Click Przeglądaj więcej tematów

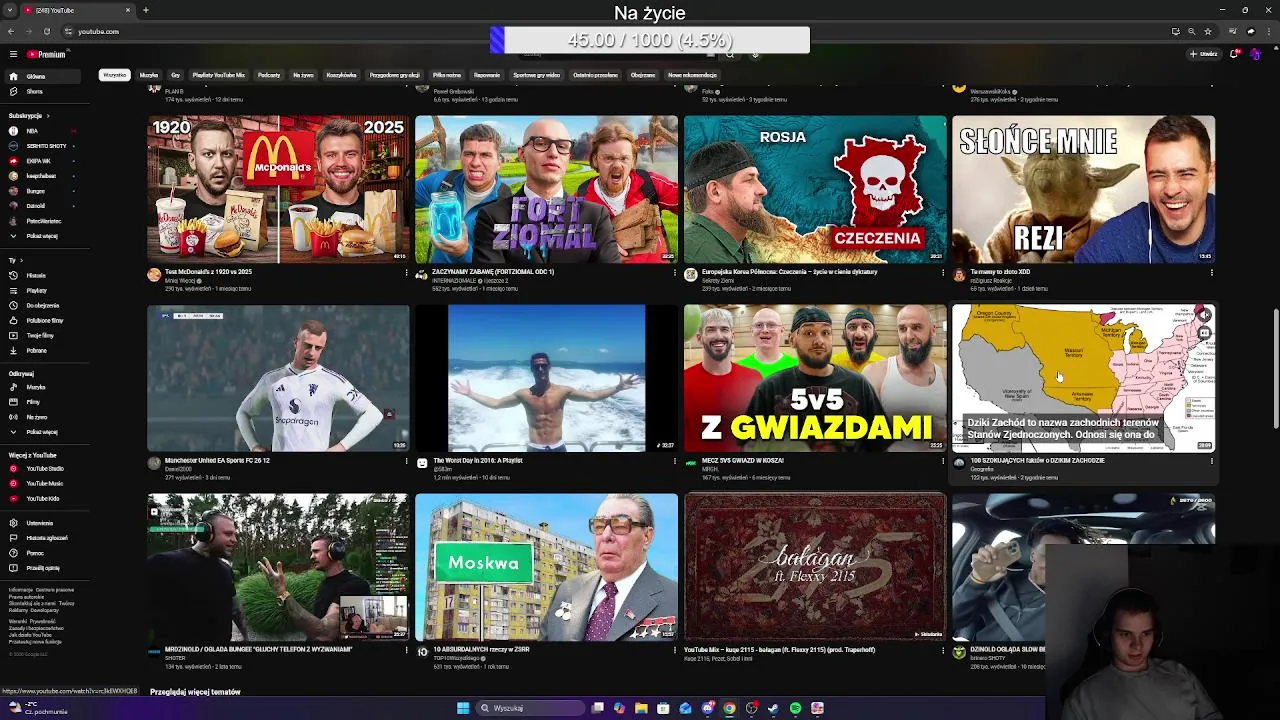(195, 692)
